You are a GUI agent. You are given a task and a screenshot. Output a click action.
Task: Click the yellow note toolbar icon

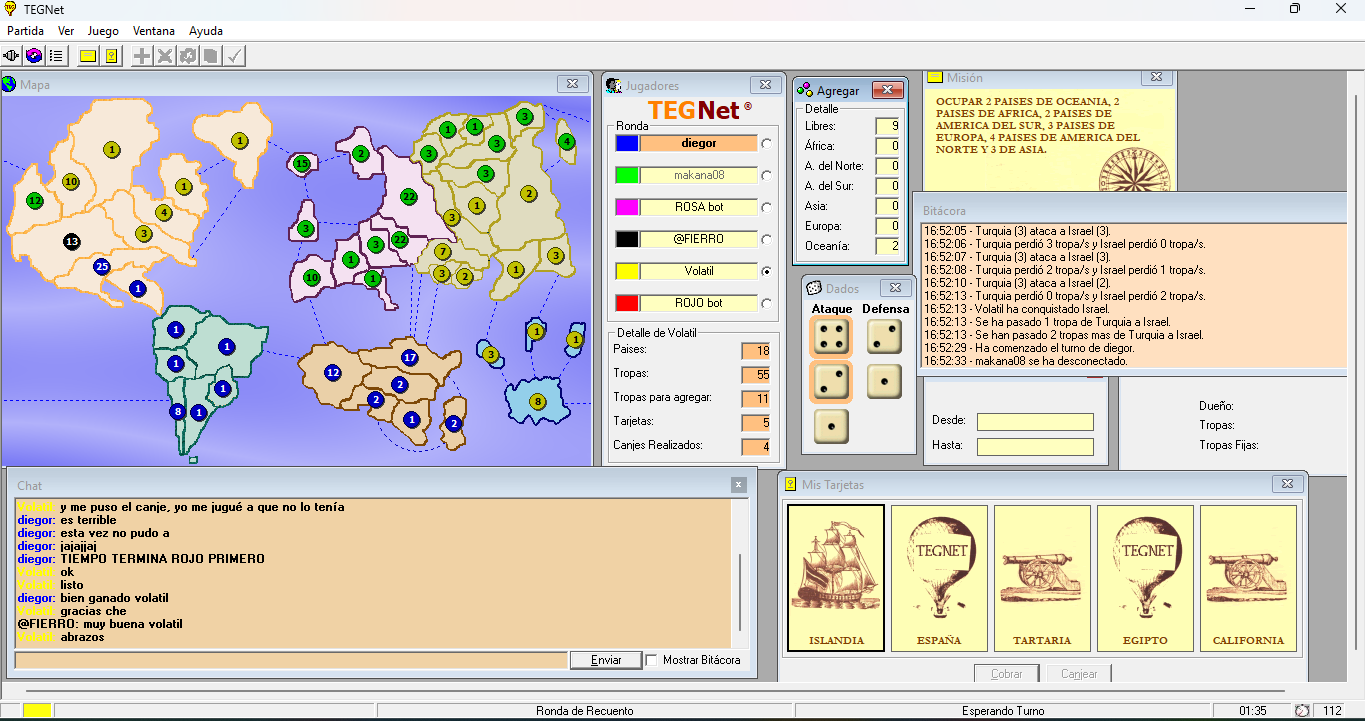click(x=88, y=56)
